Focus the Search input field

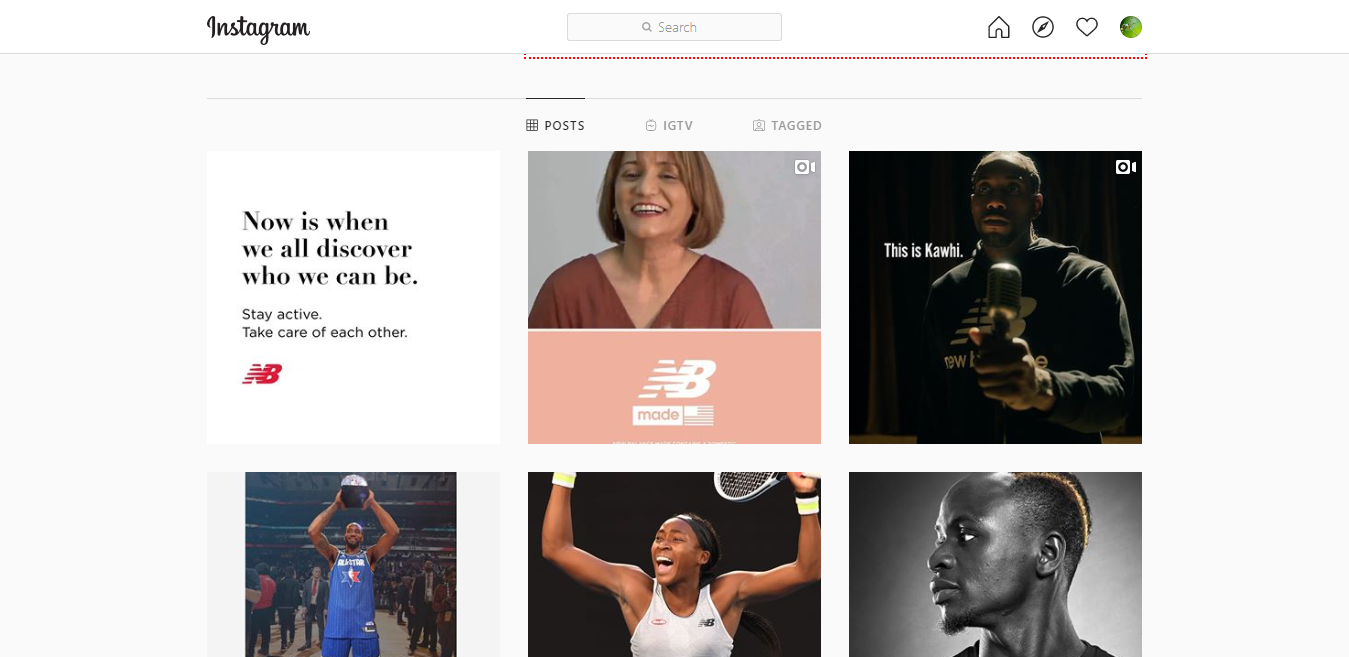(674, 27)
